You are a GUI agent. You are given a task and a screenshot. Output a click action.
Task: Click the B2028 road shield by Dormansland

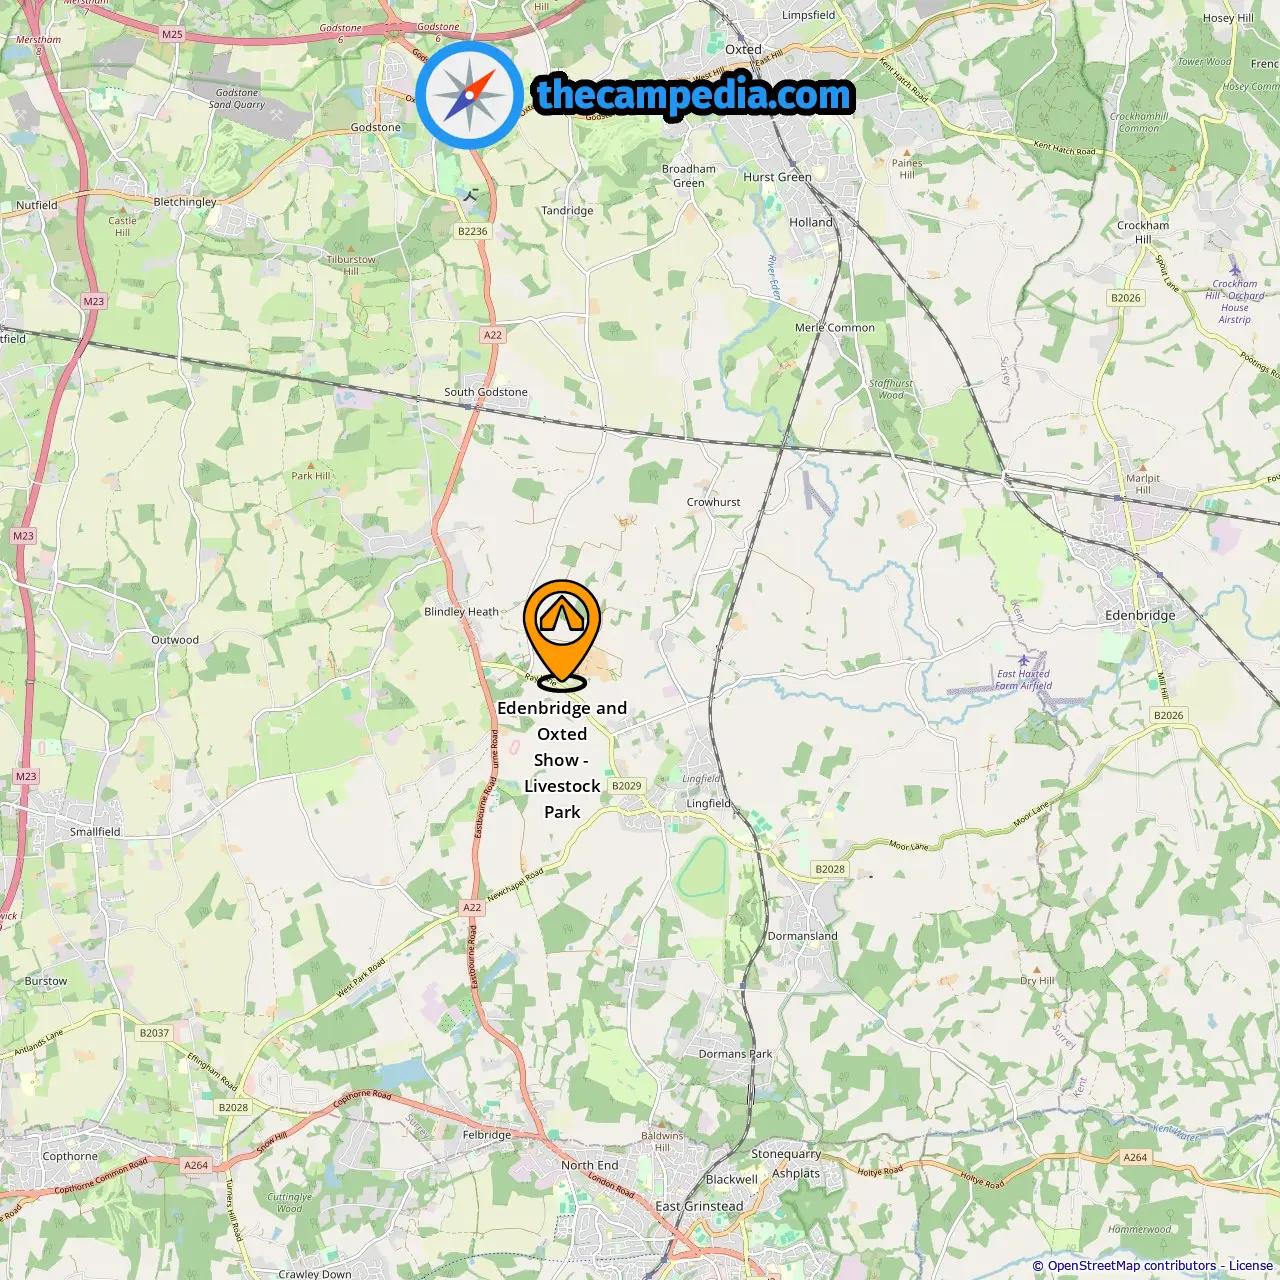[x=830, y=869]
